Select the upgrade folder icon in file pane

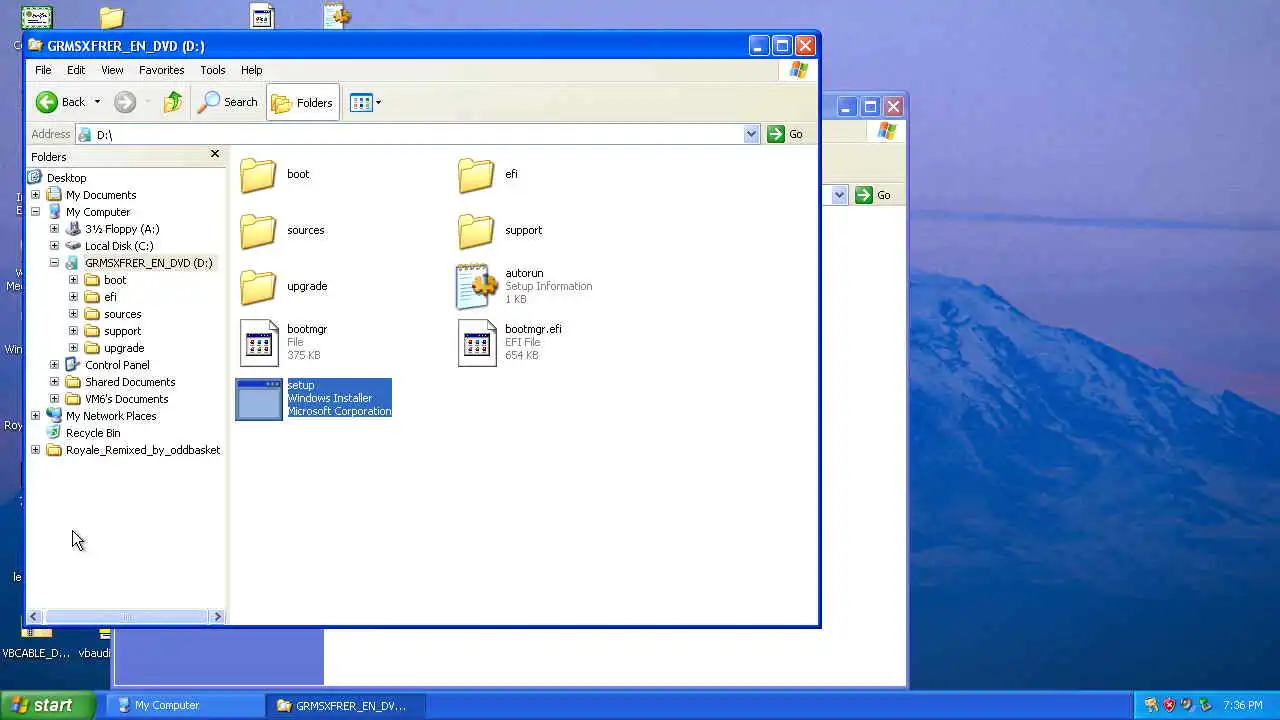pyautogui.click(x=258, y=287)
